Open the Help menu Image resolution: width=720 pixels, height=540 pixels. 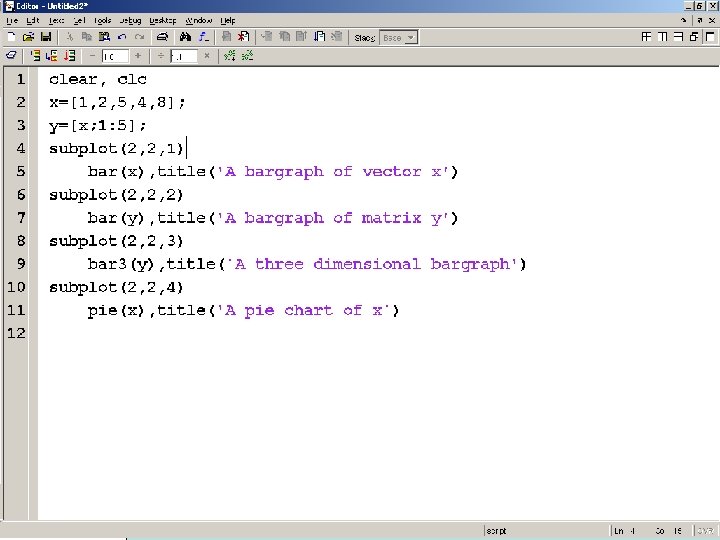tap(228, 20)
